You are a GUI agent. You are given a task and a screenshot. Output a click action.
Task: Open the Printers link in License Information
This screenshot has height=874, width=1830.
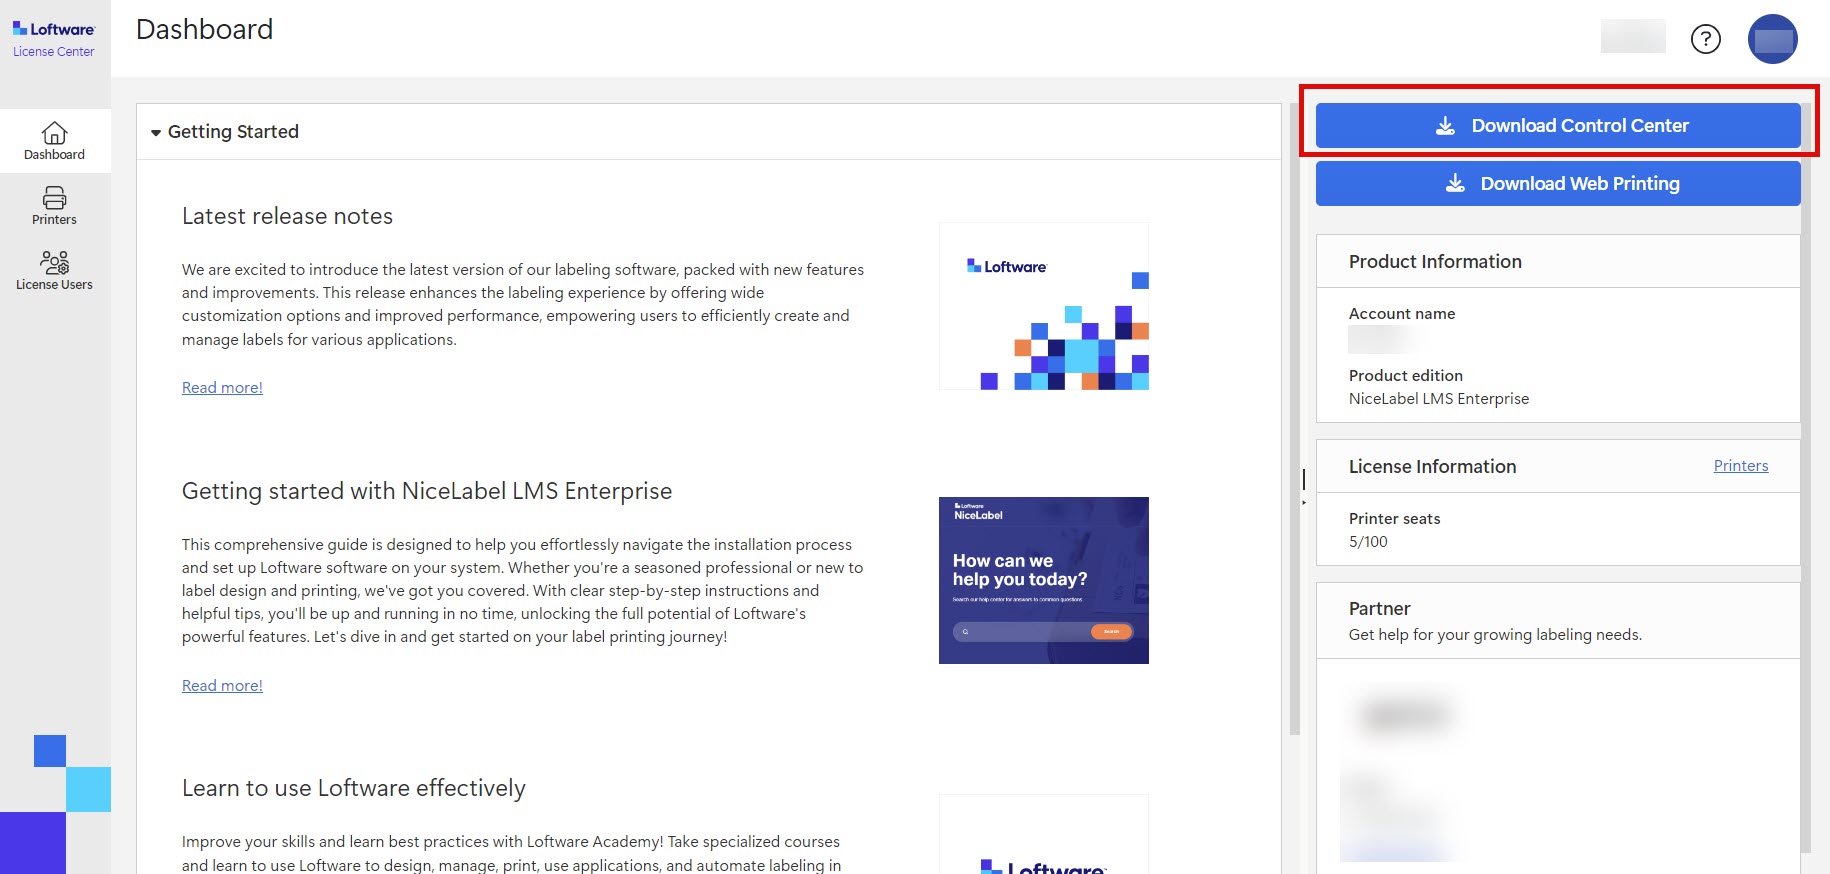point(1741,466)
